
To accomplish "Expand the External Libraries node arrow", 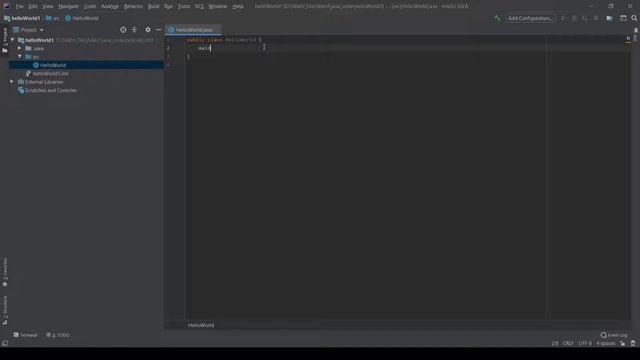I will click(x=12, y=82).
